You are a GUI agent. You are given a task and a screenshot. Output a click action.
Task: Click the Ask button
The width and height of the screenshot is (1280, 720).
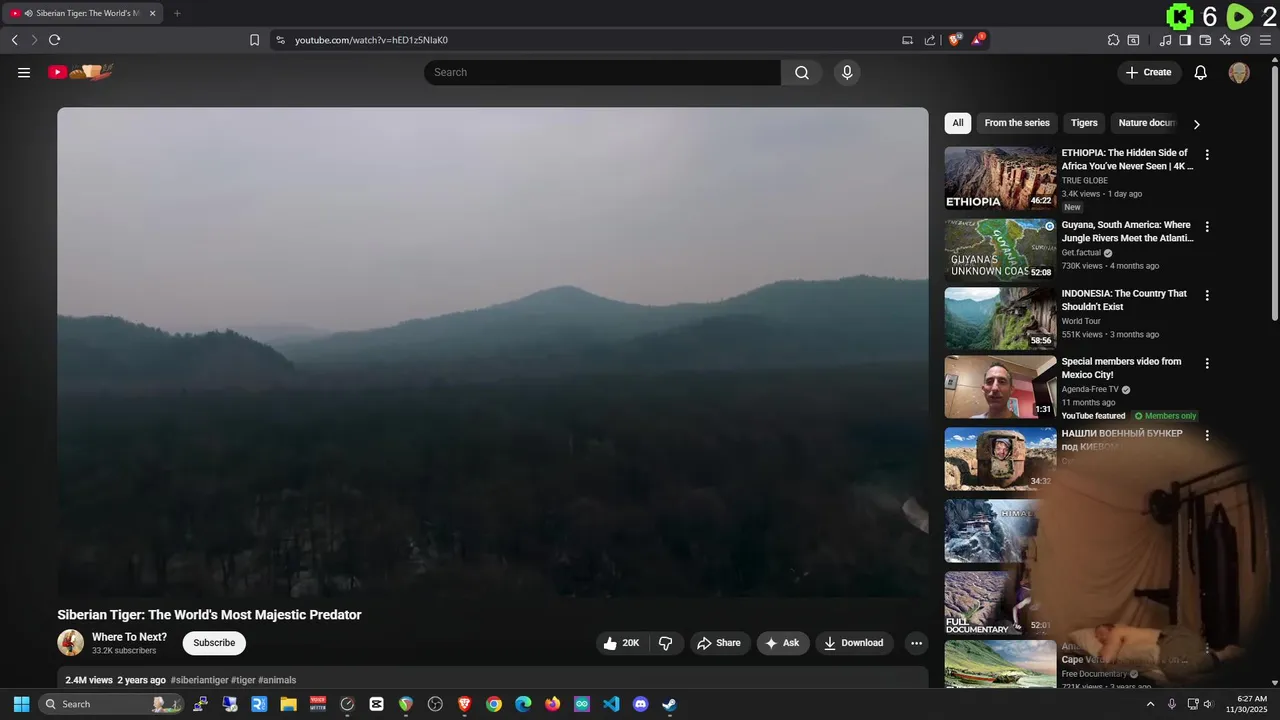[x=783, y=643]
